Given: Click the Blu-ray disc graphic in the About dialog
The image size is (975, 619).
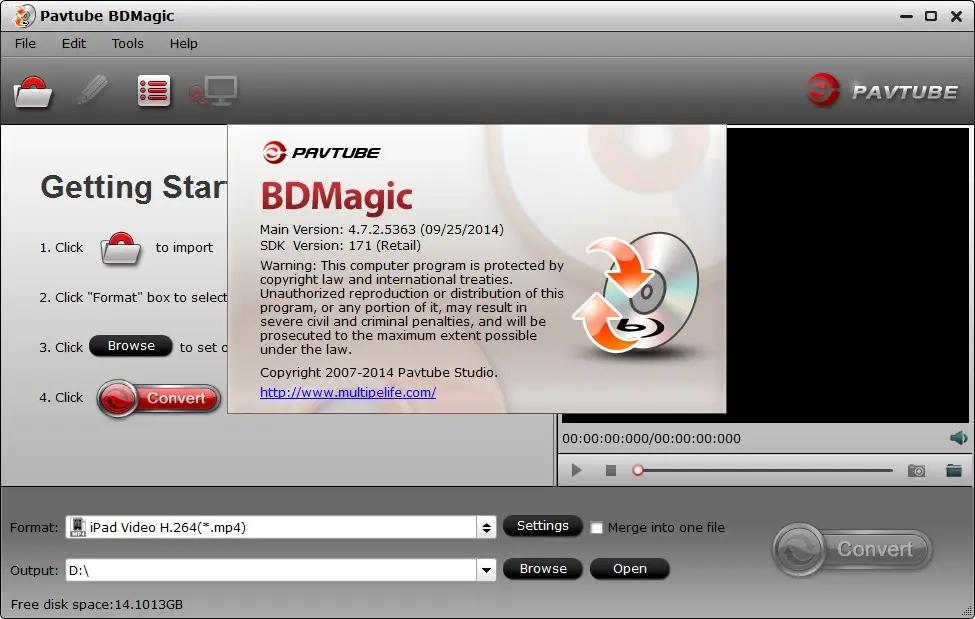Looking at the screenshot, I should [636, 292].
